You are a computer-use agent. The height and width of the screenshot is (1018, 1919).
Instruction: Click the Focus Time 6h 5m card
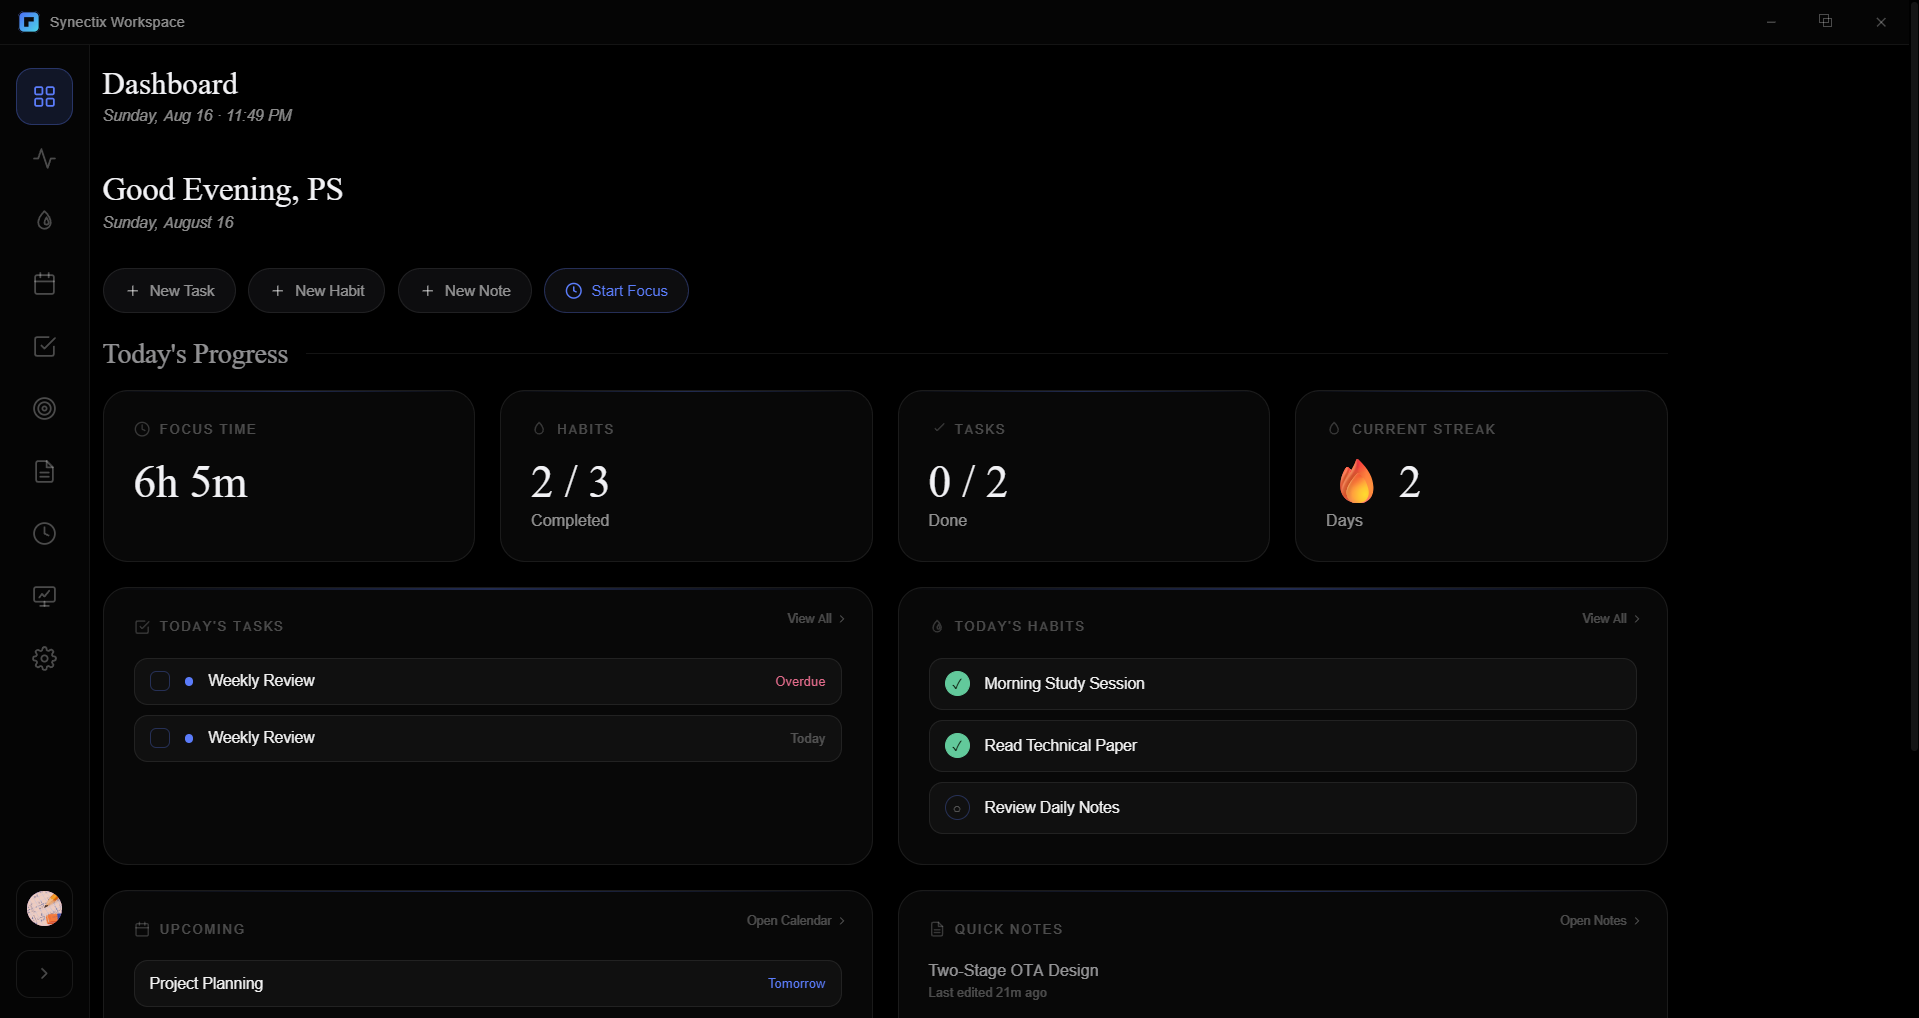(x=289, y=476)
